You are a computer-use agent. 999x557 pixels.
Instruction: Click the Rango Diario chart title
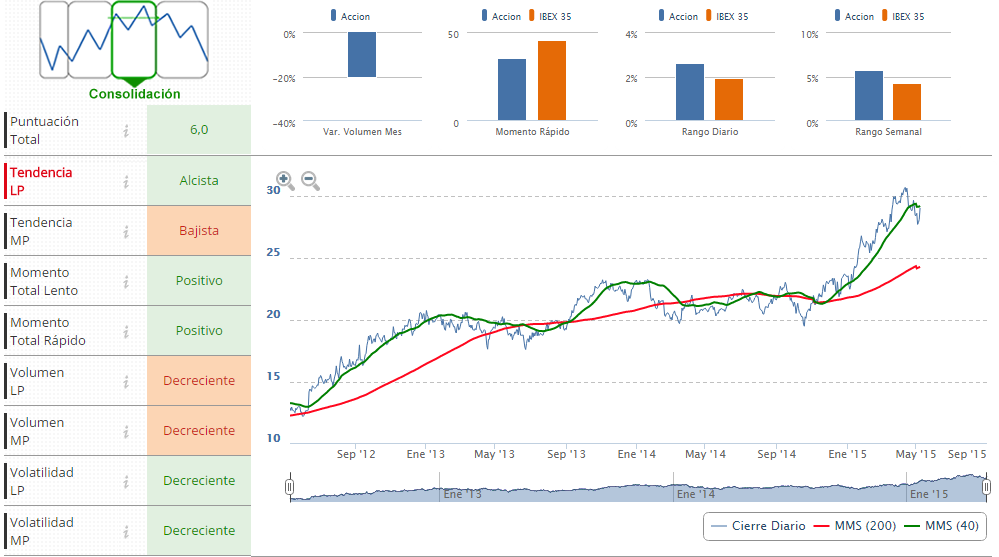click(710, 131)
